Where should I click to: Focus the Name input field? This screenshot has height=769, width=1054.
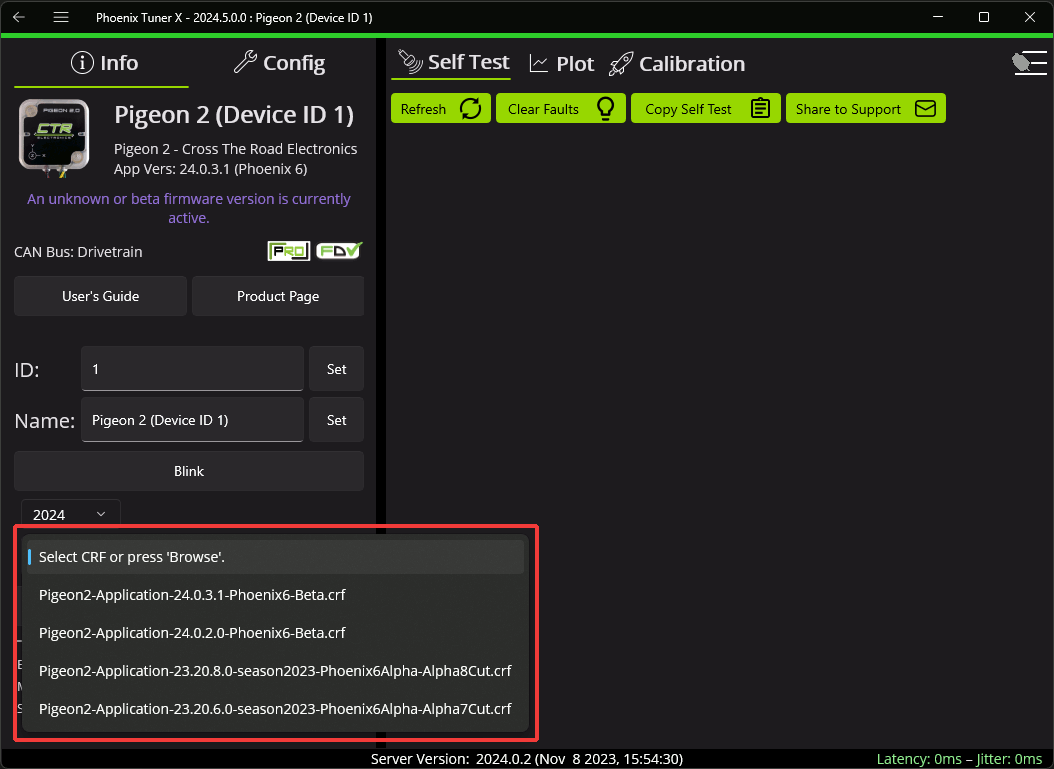click(192, 420)
